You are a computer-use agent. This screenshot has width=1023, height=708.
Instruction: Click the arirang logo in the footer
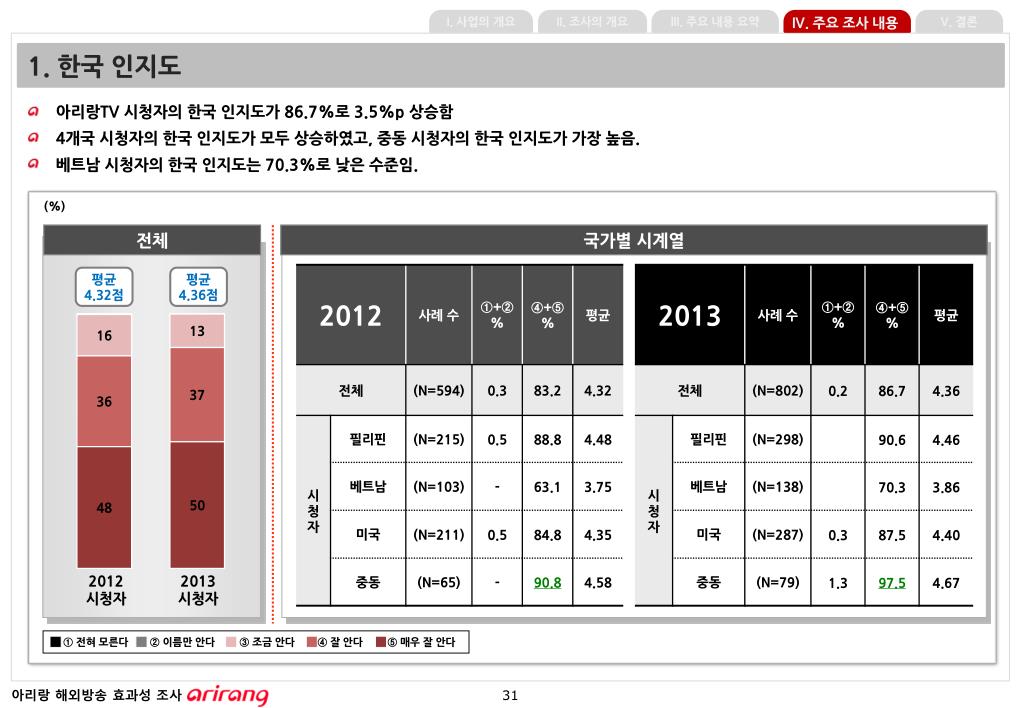pyautogui.click(x=227, y=695)
